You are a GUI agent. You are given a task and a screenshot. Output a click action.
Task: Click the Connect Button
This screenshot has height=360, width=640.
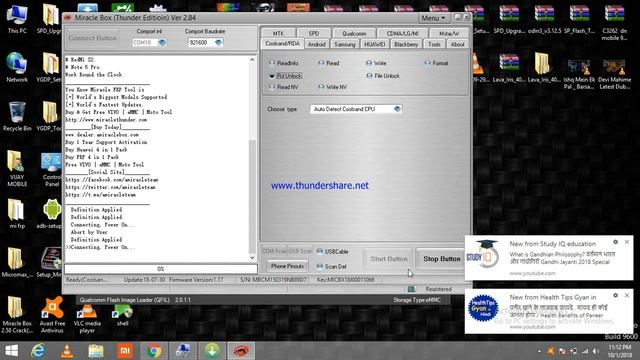tap(92, 38)
